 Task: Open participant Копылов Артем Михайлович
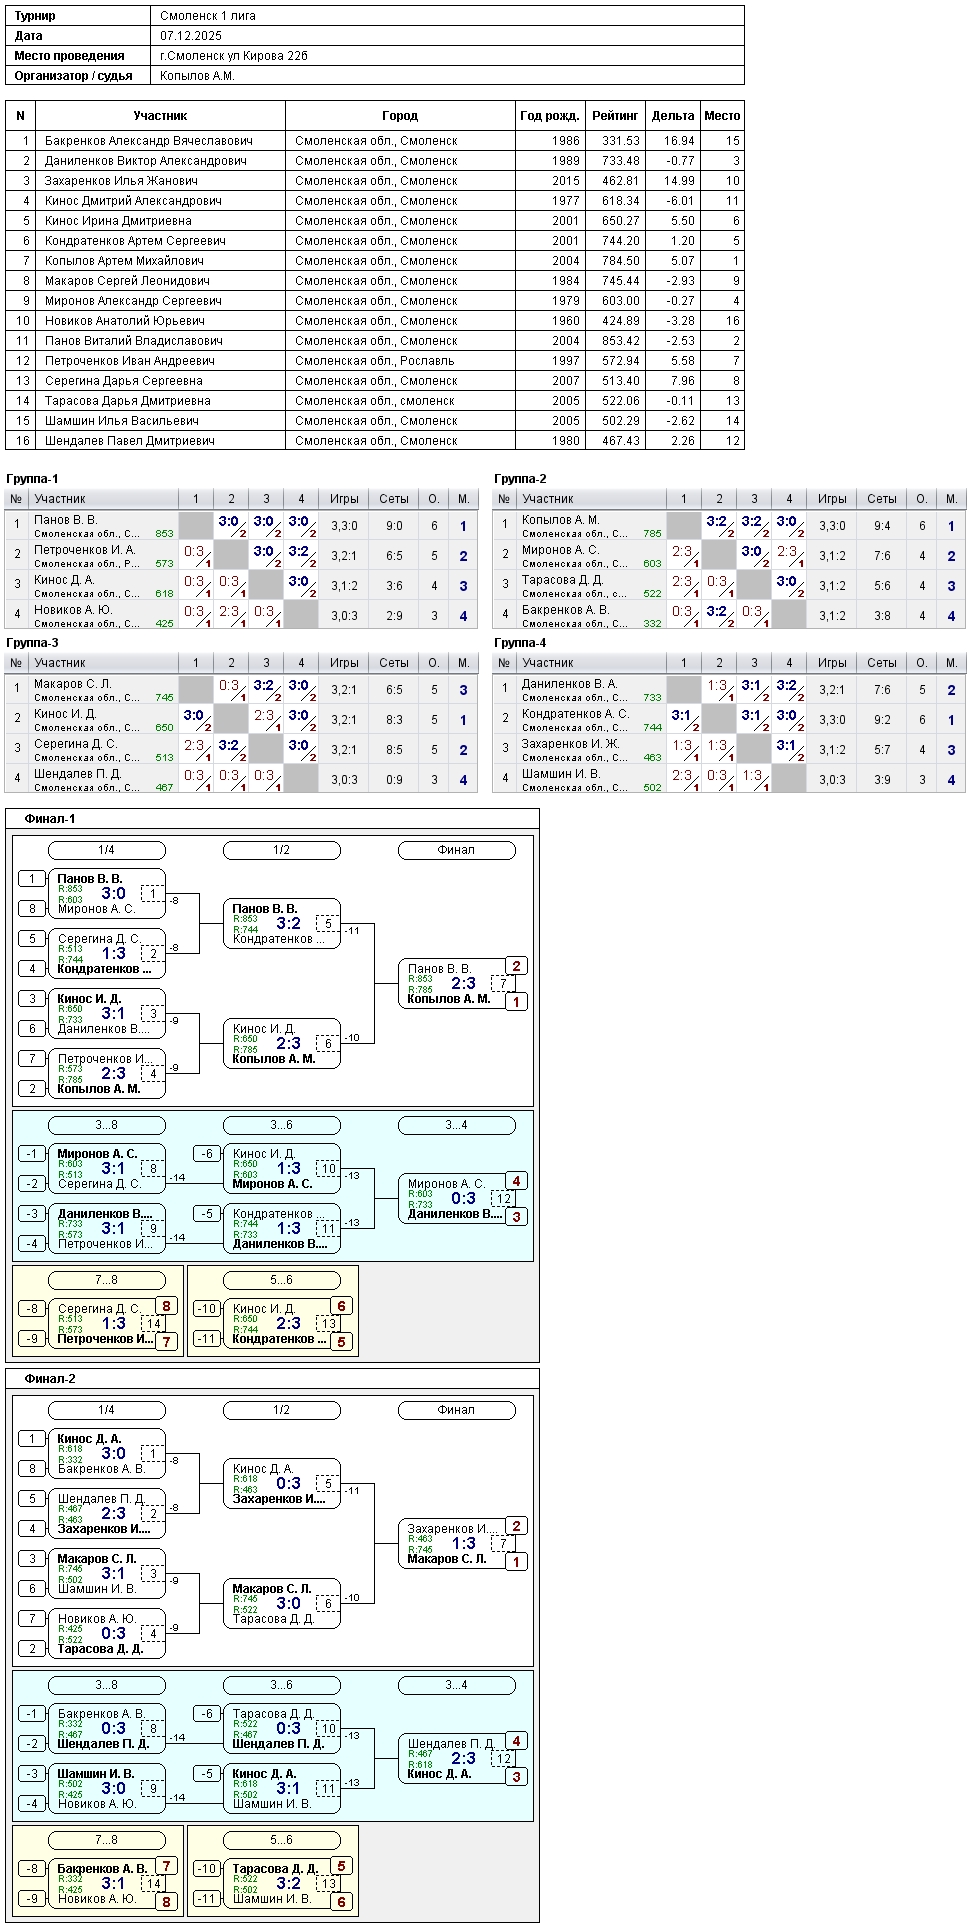[x=124, y=261]
